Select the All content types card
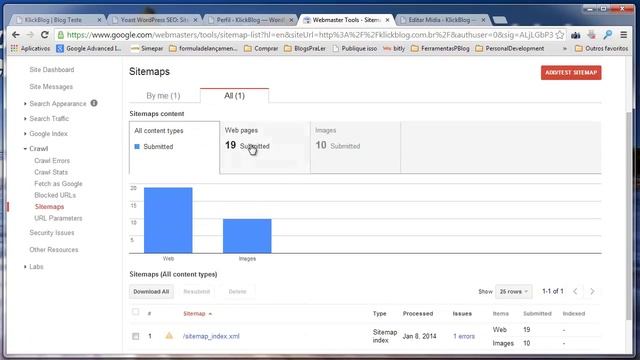Screen dimensions: 640x360 click(174, 147)
